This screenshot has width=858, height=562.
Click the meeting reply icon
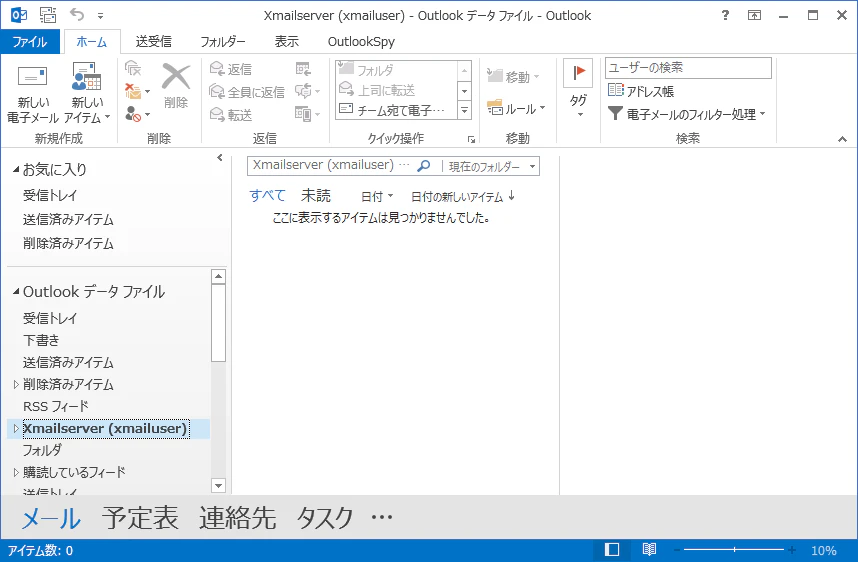click(x=303, y=68)
